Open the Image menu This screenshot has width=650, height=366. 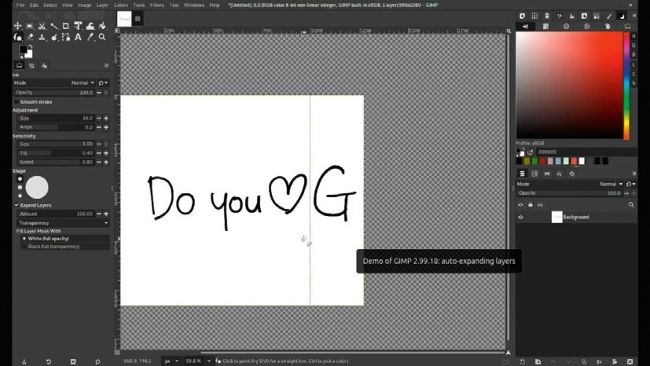pos(85,5)
